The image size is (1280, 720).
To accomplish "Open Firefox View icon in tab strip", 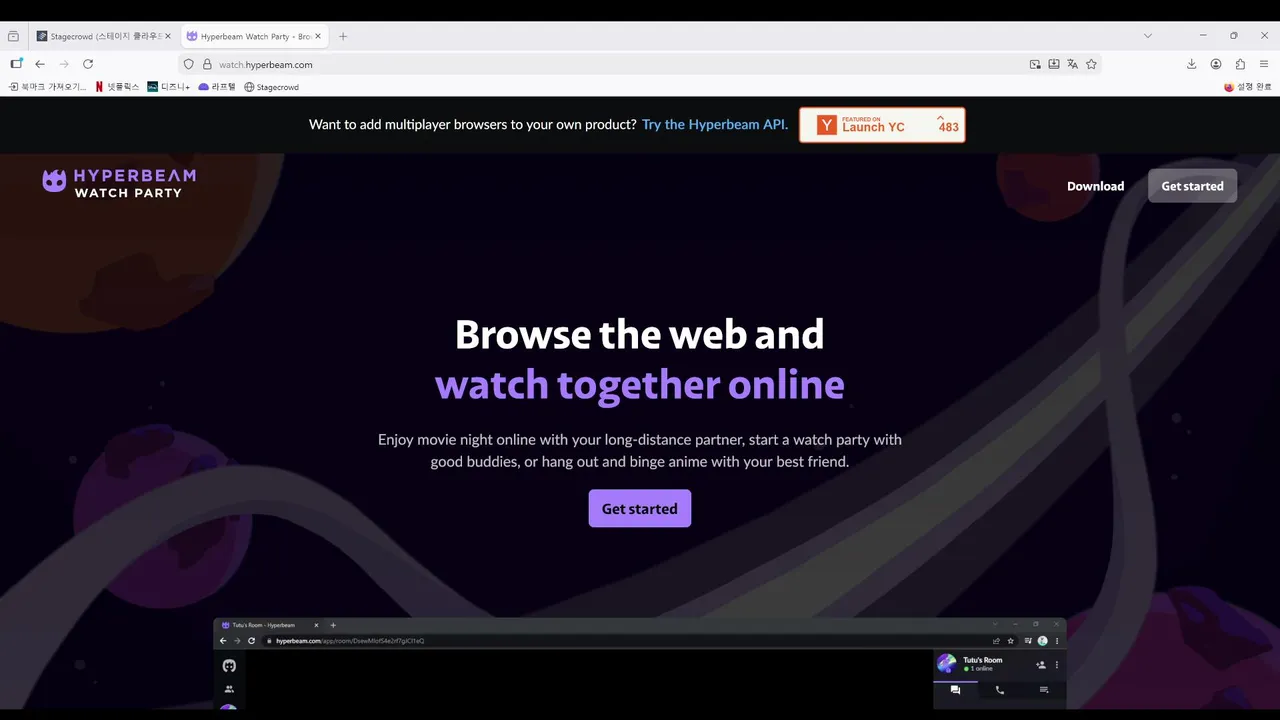I will coord(13,36).
